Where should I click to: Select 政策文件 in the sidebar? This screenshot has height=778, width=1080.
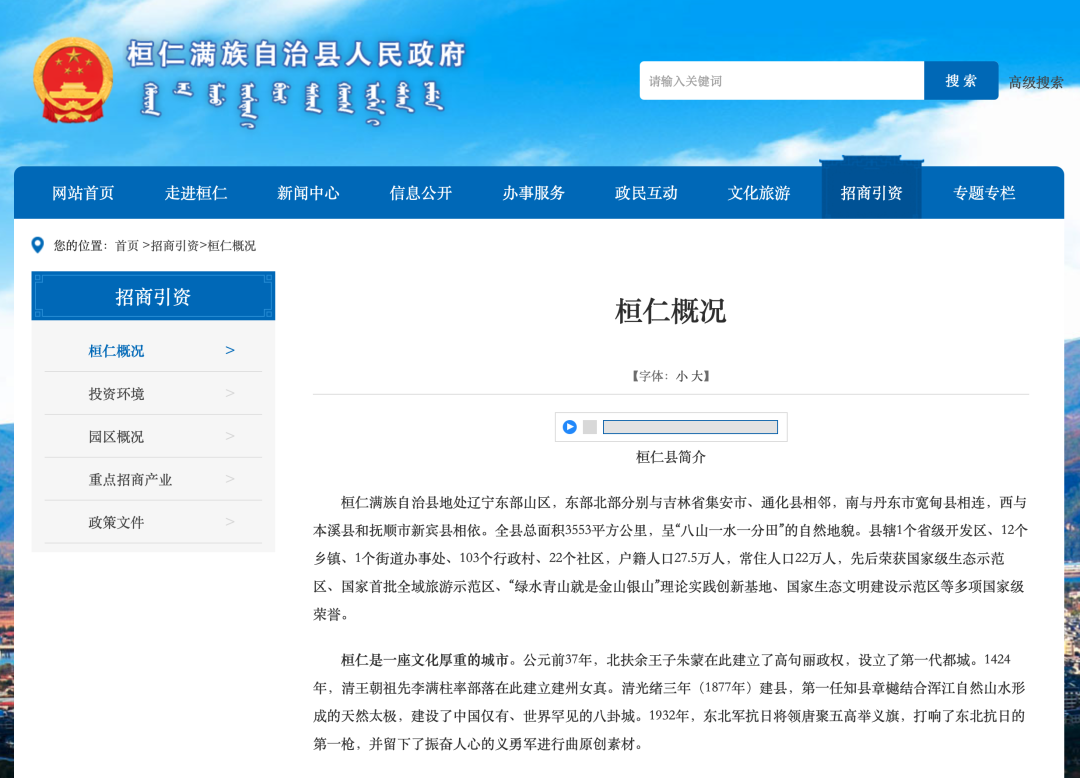(x=116, y=523)
